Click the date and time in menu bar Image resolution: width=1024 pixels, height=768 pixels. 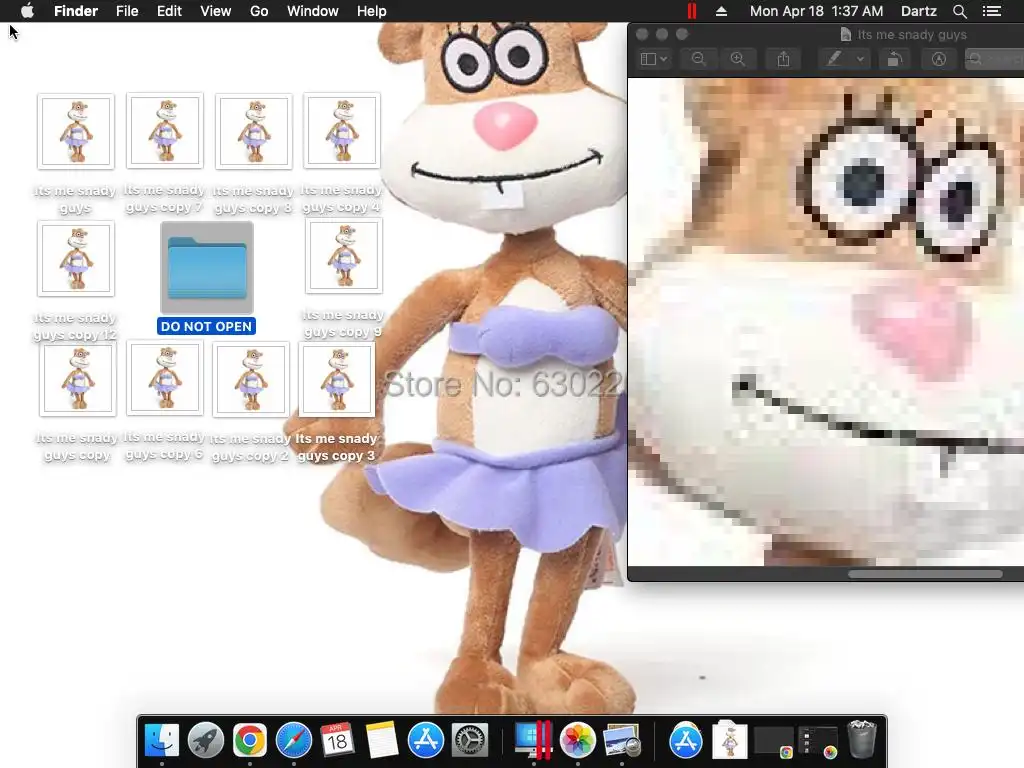(x=816, y=11)
